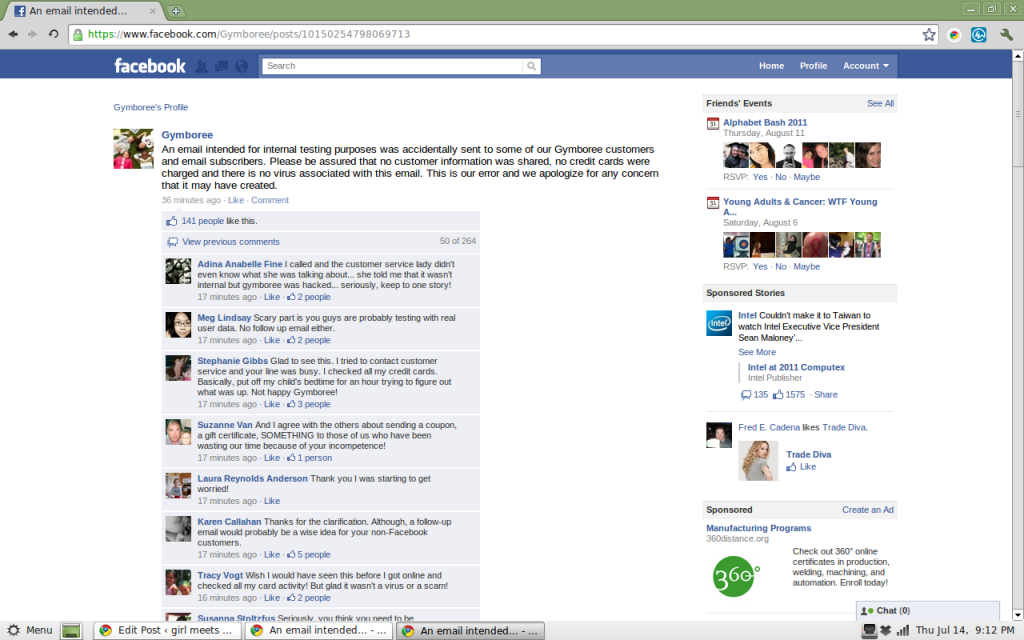1024x640 pixels.
Task: Click Meg Lindsay's avatar thumbnail
Action: pos(178,325)
